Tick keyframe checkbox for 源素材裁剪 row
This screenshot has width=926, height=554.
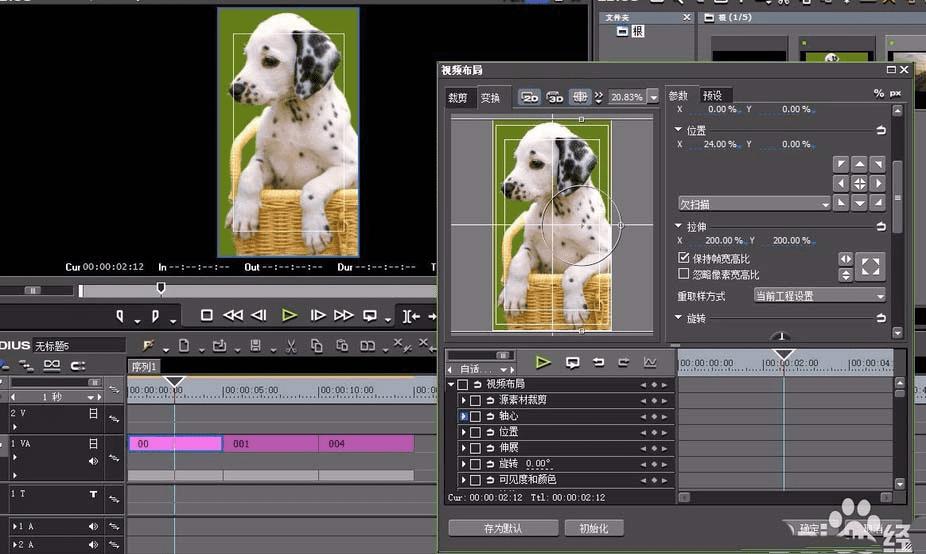click(475, 400)
